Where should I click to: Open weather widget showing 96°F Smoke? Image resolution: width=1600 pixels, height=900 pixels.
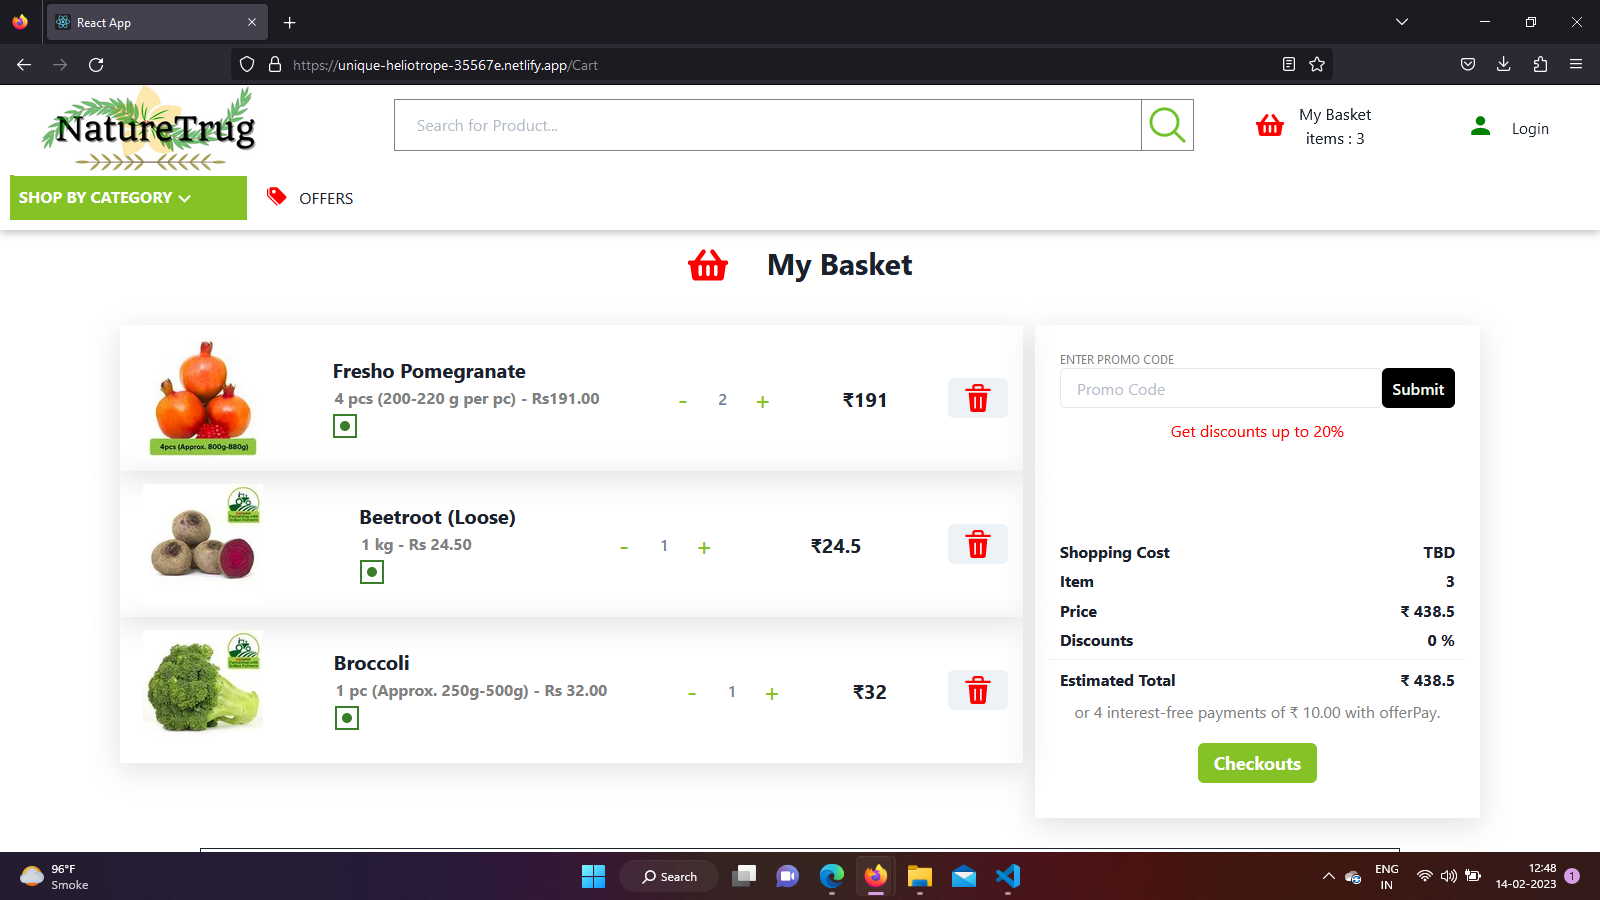[x=55, y=876]
